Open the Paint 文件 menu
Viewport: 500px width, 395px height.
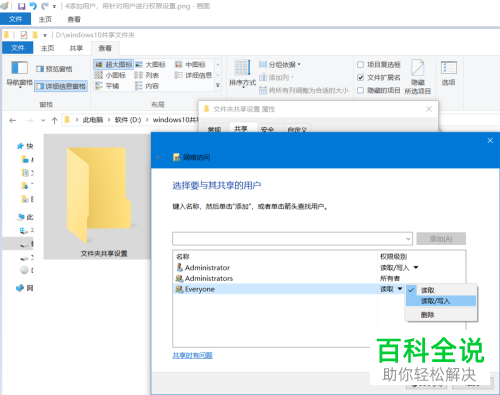point(15,19)
